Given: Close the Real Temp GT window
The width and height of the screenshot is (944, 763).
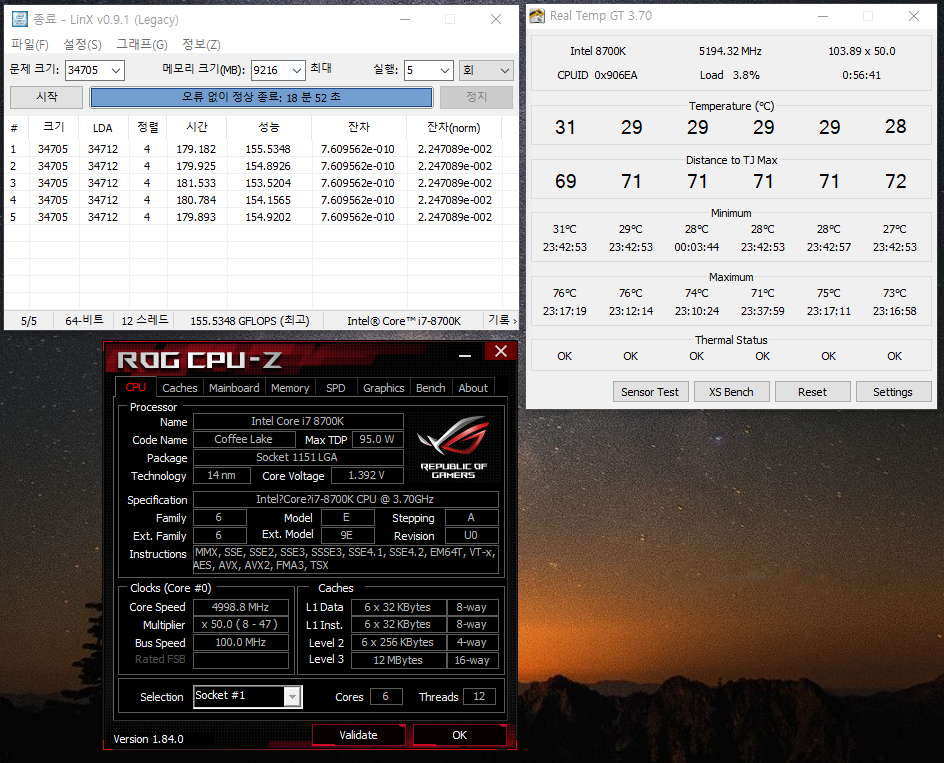Looking at the screenshot, I should coord(914,16).
